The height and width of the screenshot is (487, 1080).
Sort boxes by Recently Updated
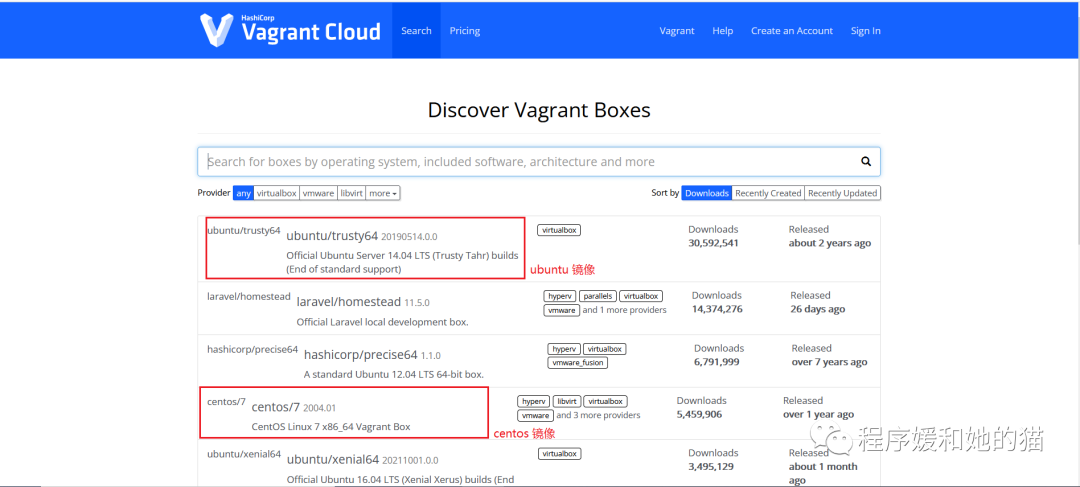tap(842, 194)
